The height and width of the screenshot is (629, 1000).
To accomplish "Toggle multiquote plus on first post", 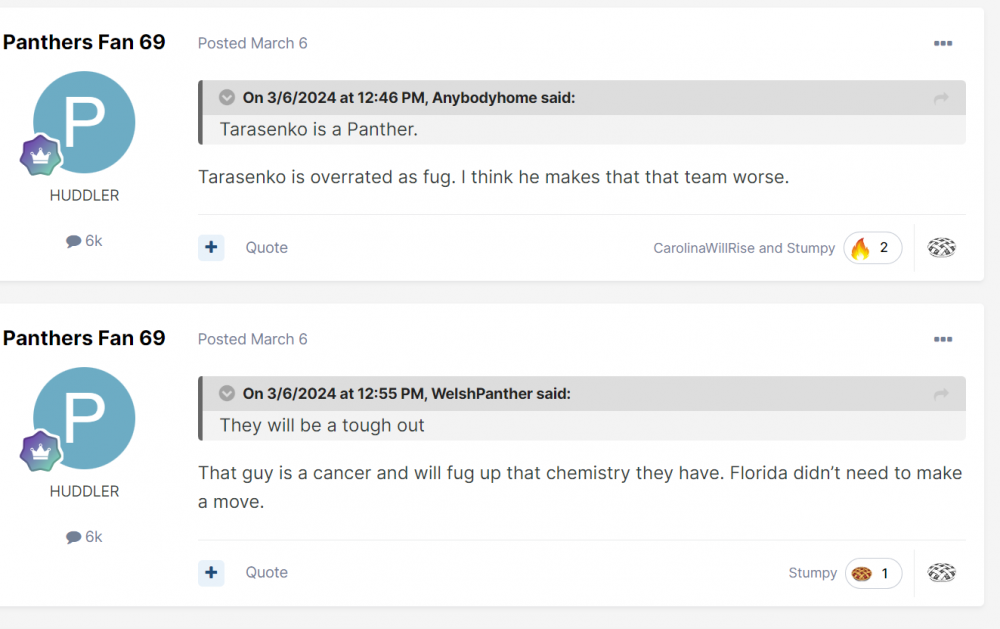I will 211,248.
